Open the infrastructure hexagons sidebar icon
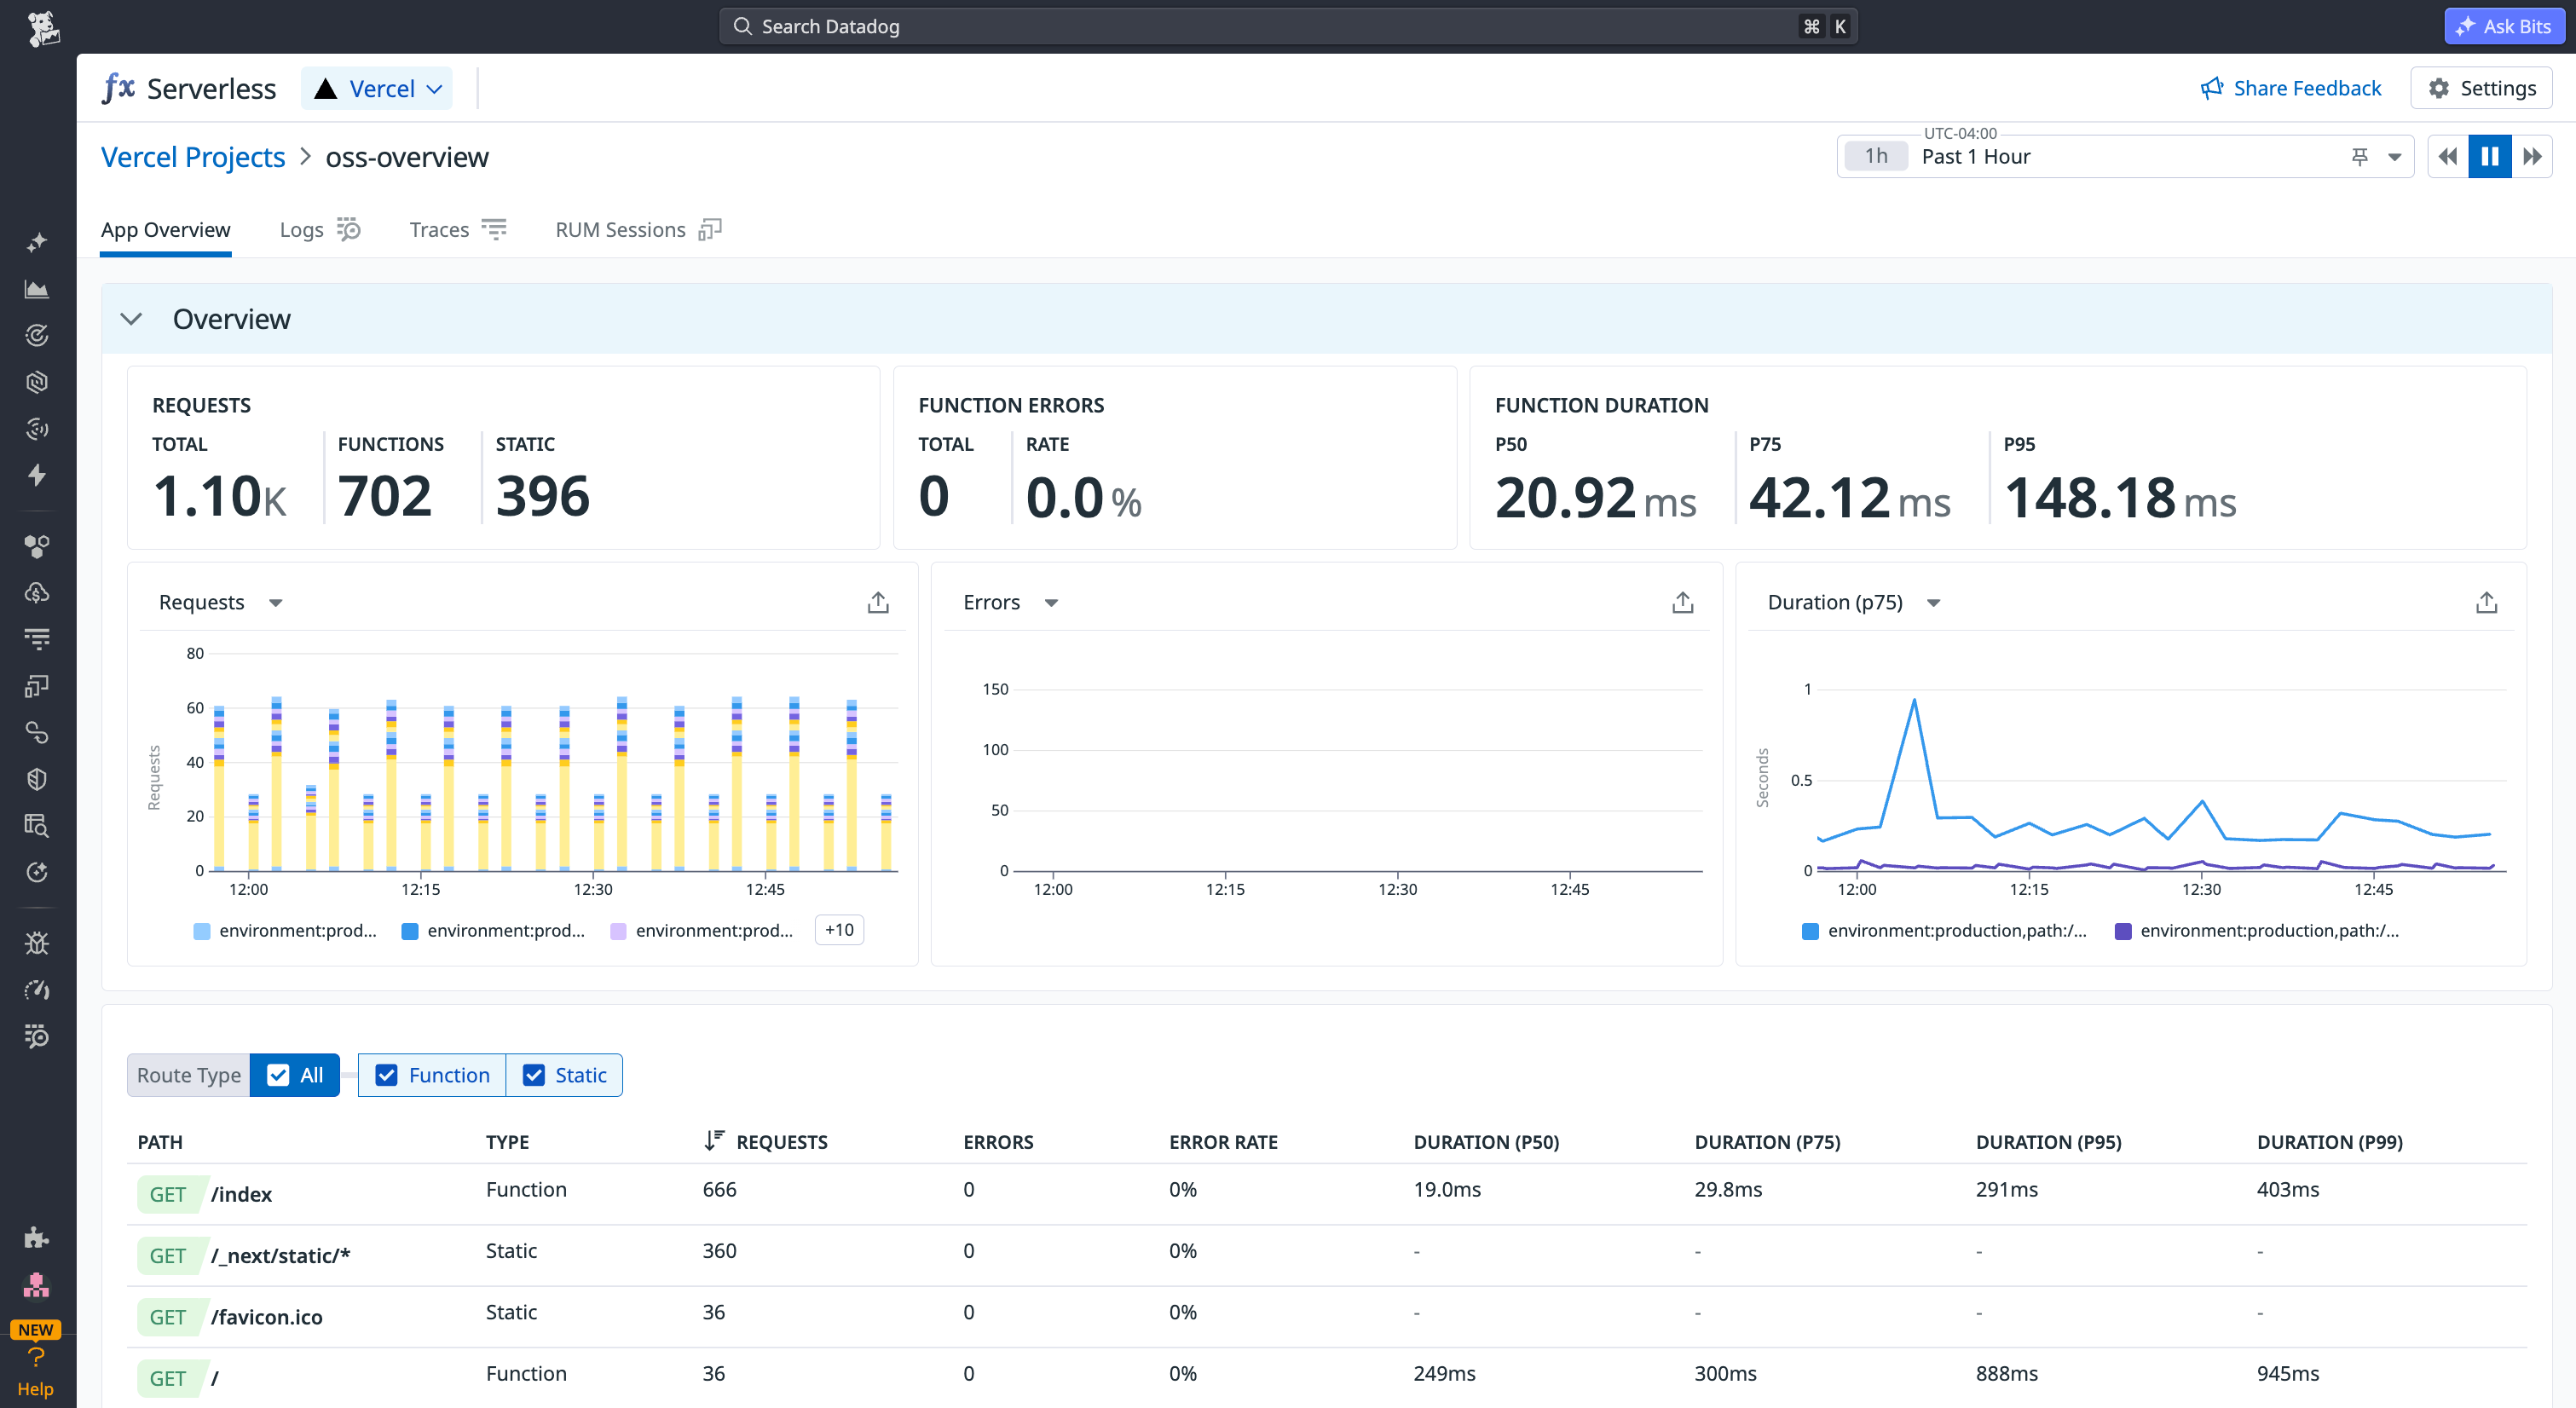The width and height of the screenshot is (2576, 1408). pos(37,546)
